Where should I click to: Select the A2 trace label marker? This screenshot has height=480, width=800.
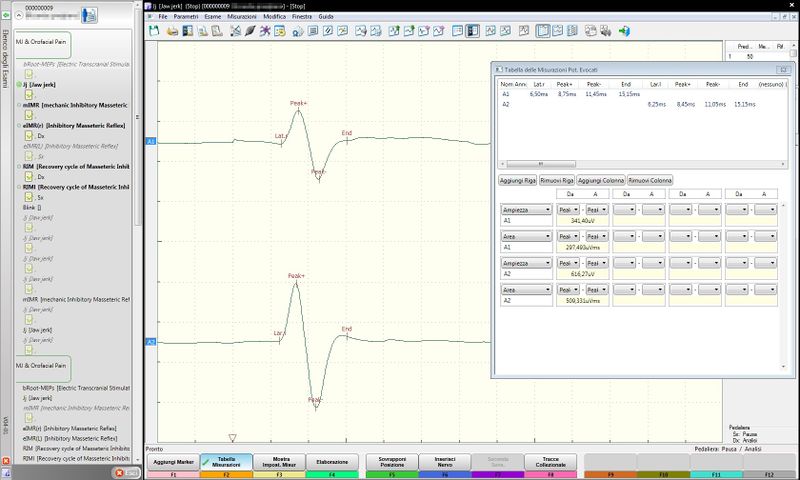coord(151,342)
